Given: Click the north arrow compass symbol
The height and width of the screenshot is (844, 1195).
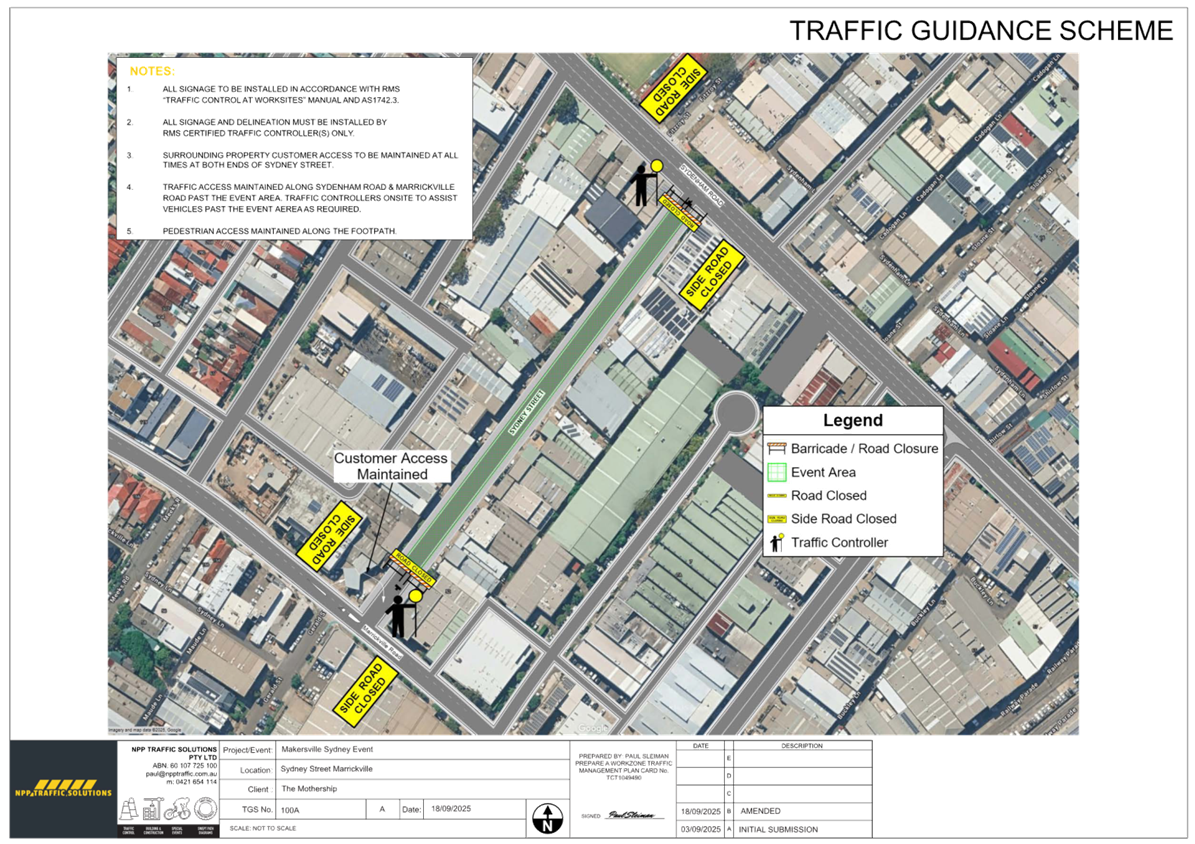Looking at the screenshot, I should pyautogui.click(x=547, y=818).
